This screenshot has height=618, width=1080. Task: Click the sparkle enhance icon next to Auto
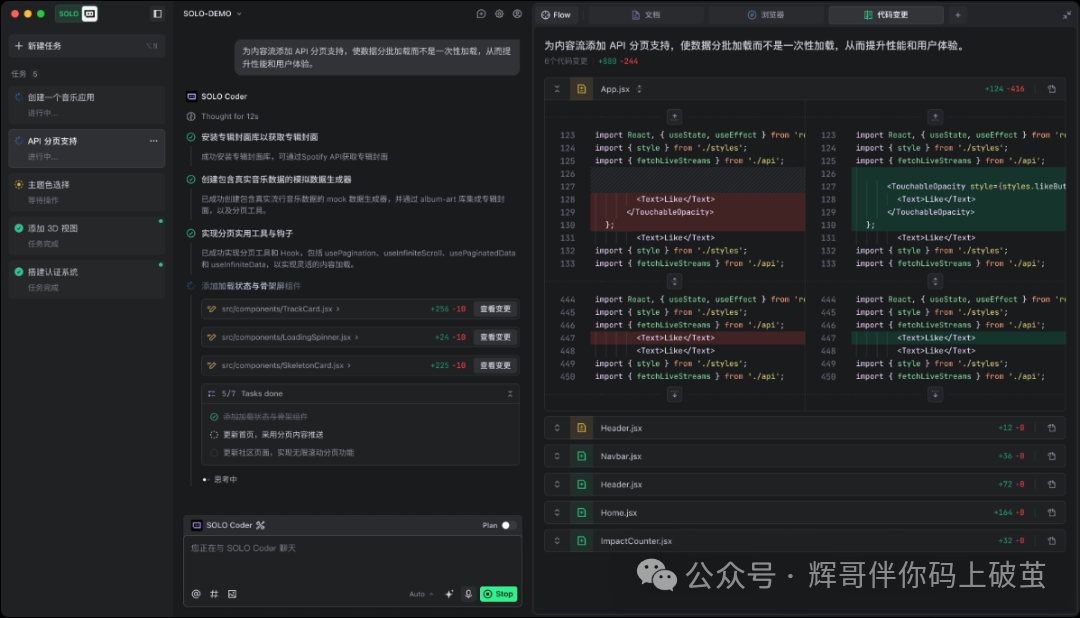(x=449, y=593)
